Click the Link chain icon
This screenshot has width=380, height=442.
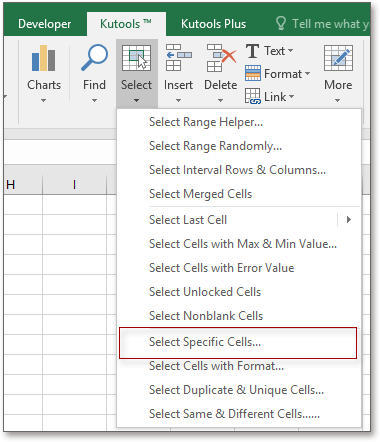click(x=253, y=96)
